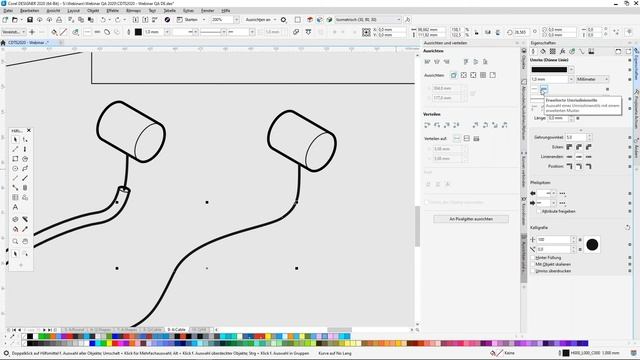Image resolution: width=640 pixels, height=360 pixels.
Task: Toggle distribute to selection extent option
Action: pos(457,139)
